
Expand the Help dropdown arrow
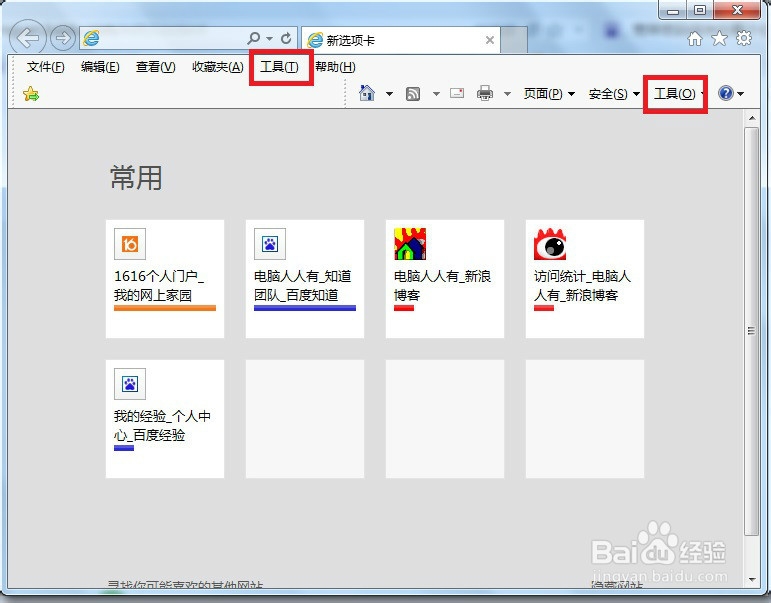[741, 93]
